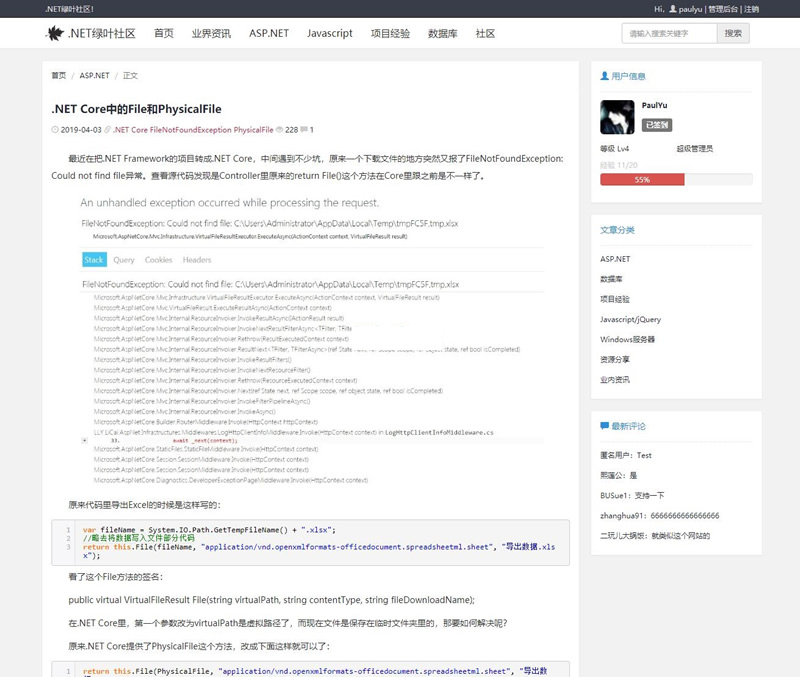Open the 业界资讯 nav item
The height and width of the screenshot is (677, 800).
click(x=211, y=33)
